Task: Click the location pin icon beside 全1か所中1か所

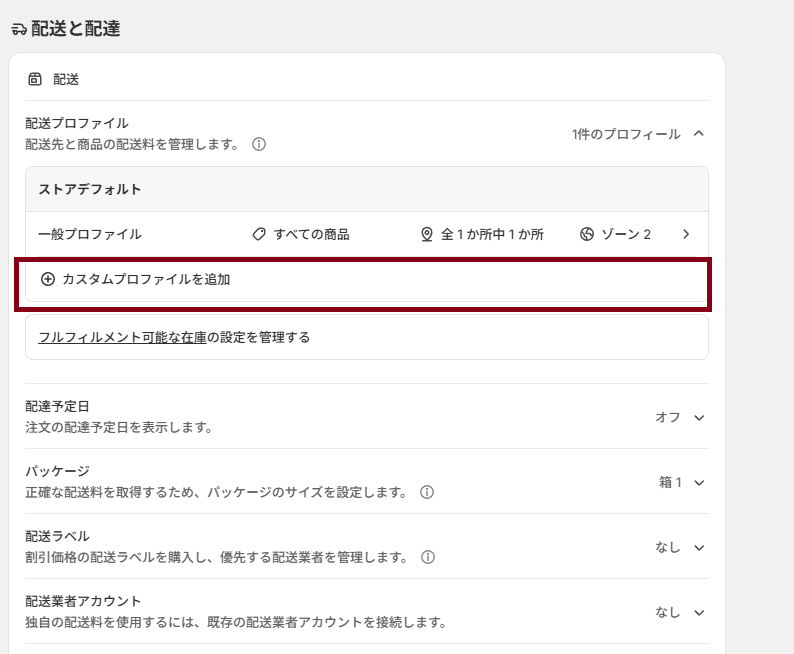Action: [x=427, y=234]
